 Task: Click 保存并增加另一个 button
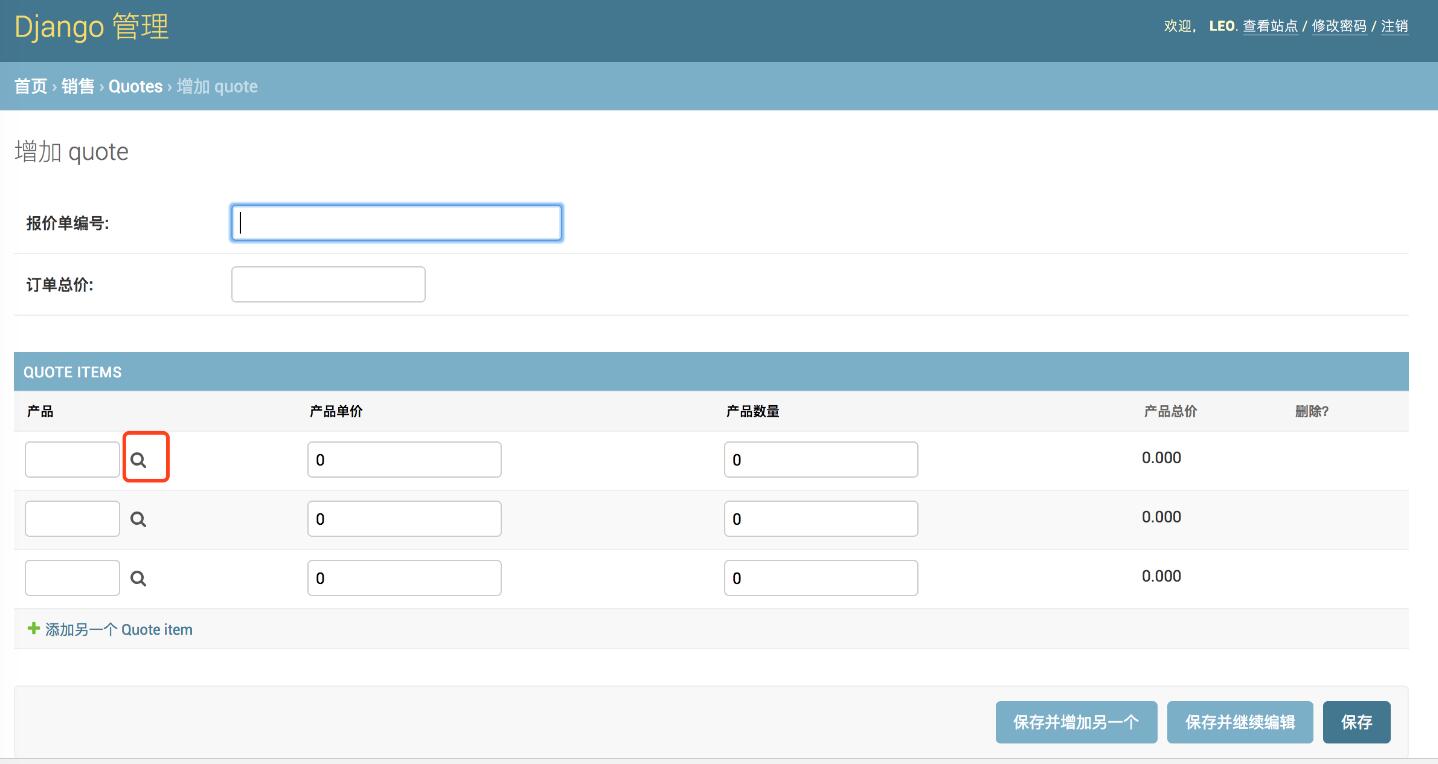(1076, 722)
